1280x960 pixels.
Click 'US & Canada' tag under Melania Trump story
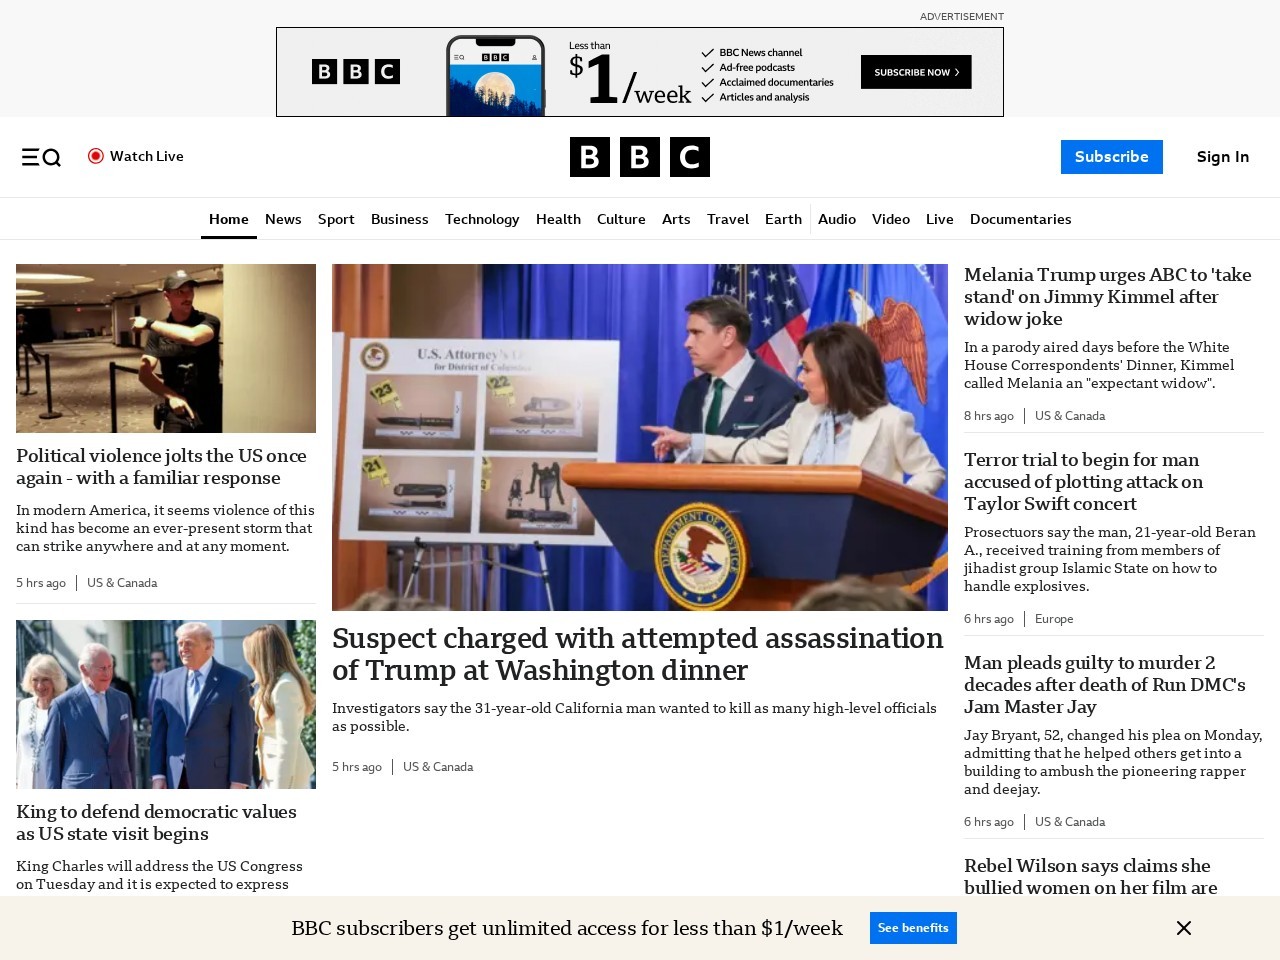click(x=1070, y=416)
